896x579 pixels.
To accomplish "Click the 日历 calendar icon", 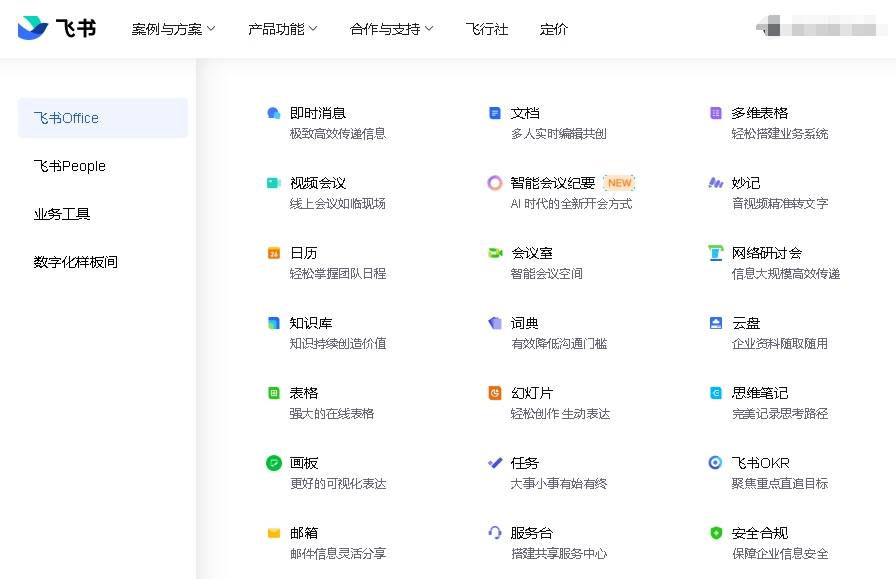I will click(x=274, y=253).
